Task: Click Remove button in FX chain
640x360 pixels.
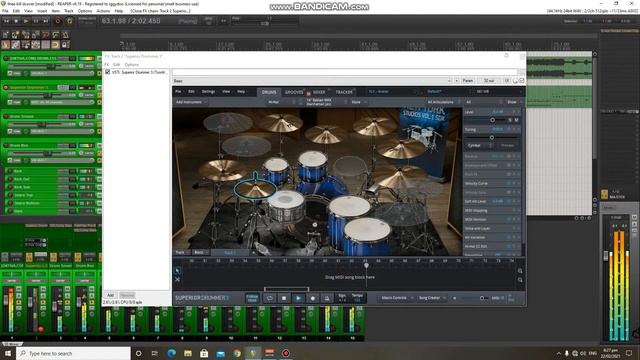Action: [x=127, y=295]
